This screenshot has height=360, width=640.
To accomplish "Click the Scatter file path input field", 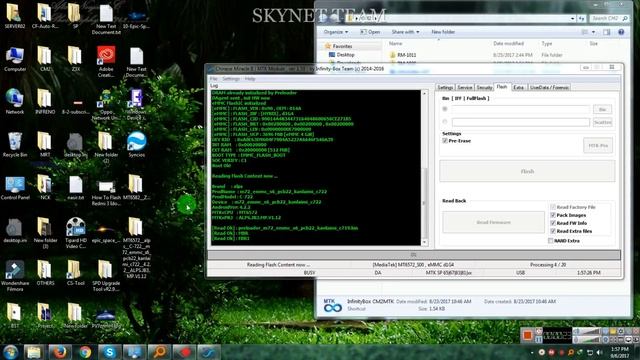I will coord(520,122).
